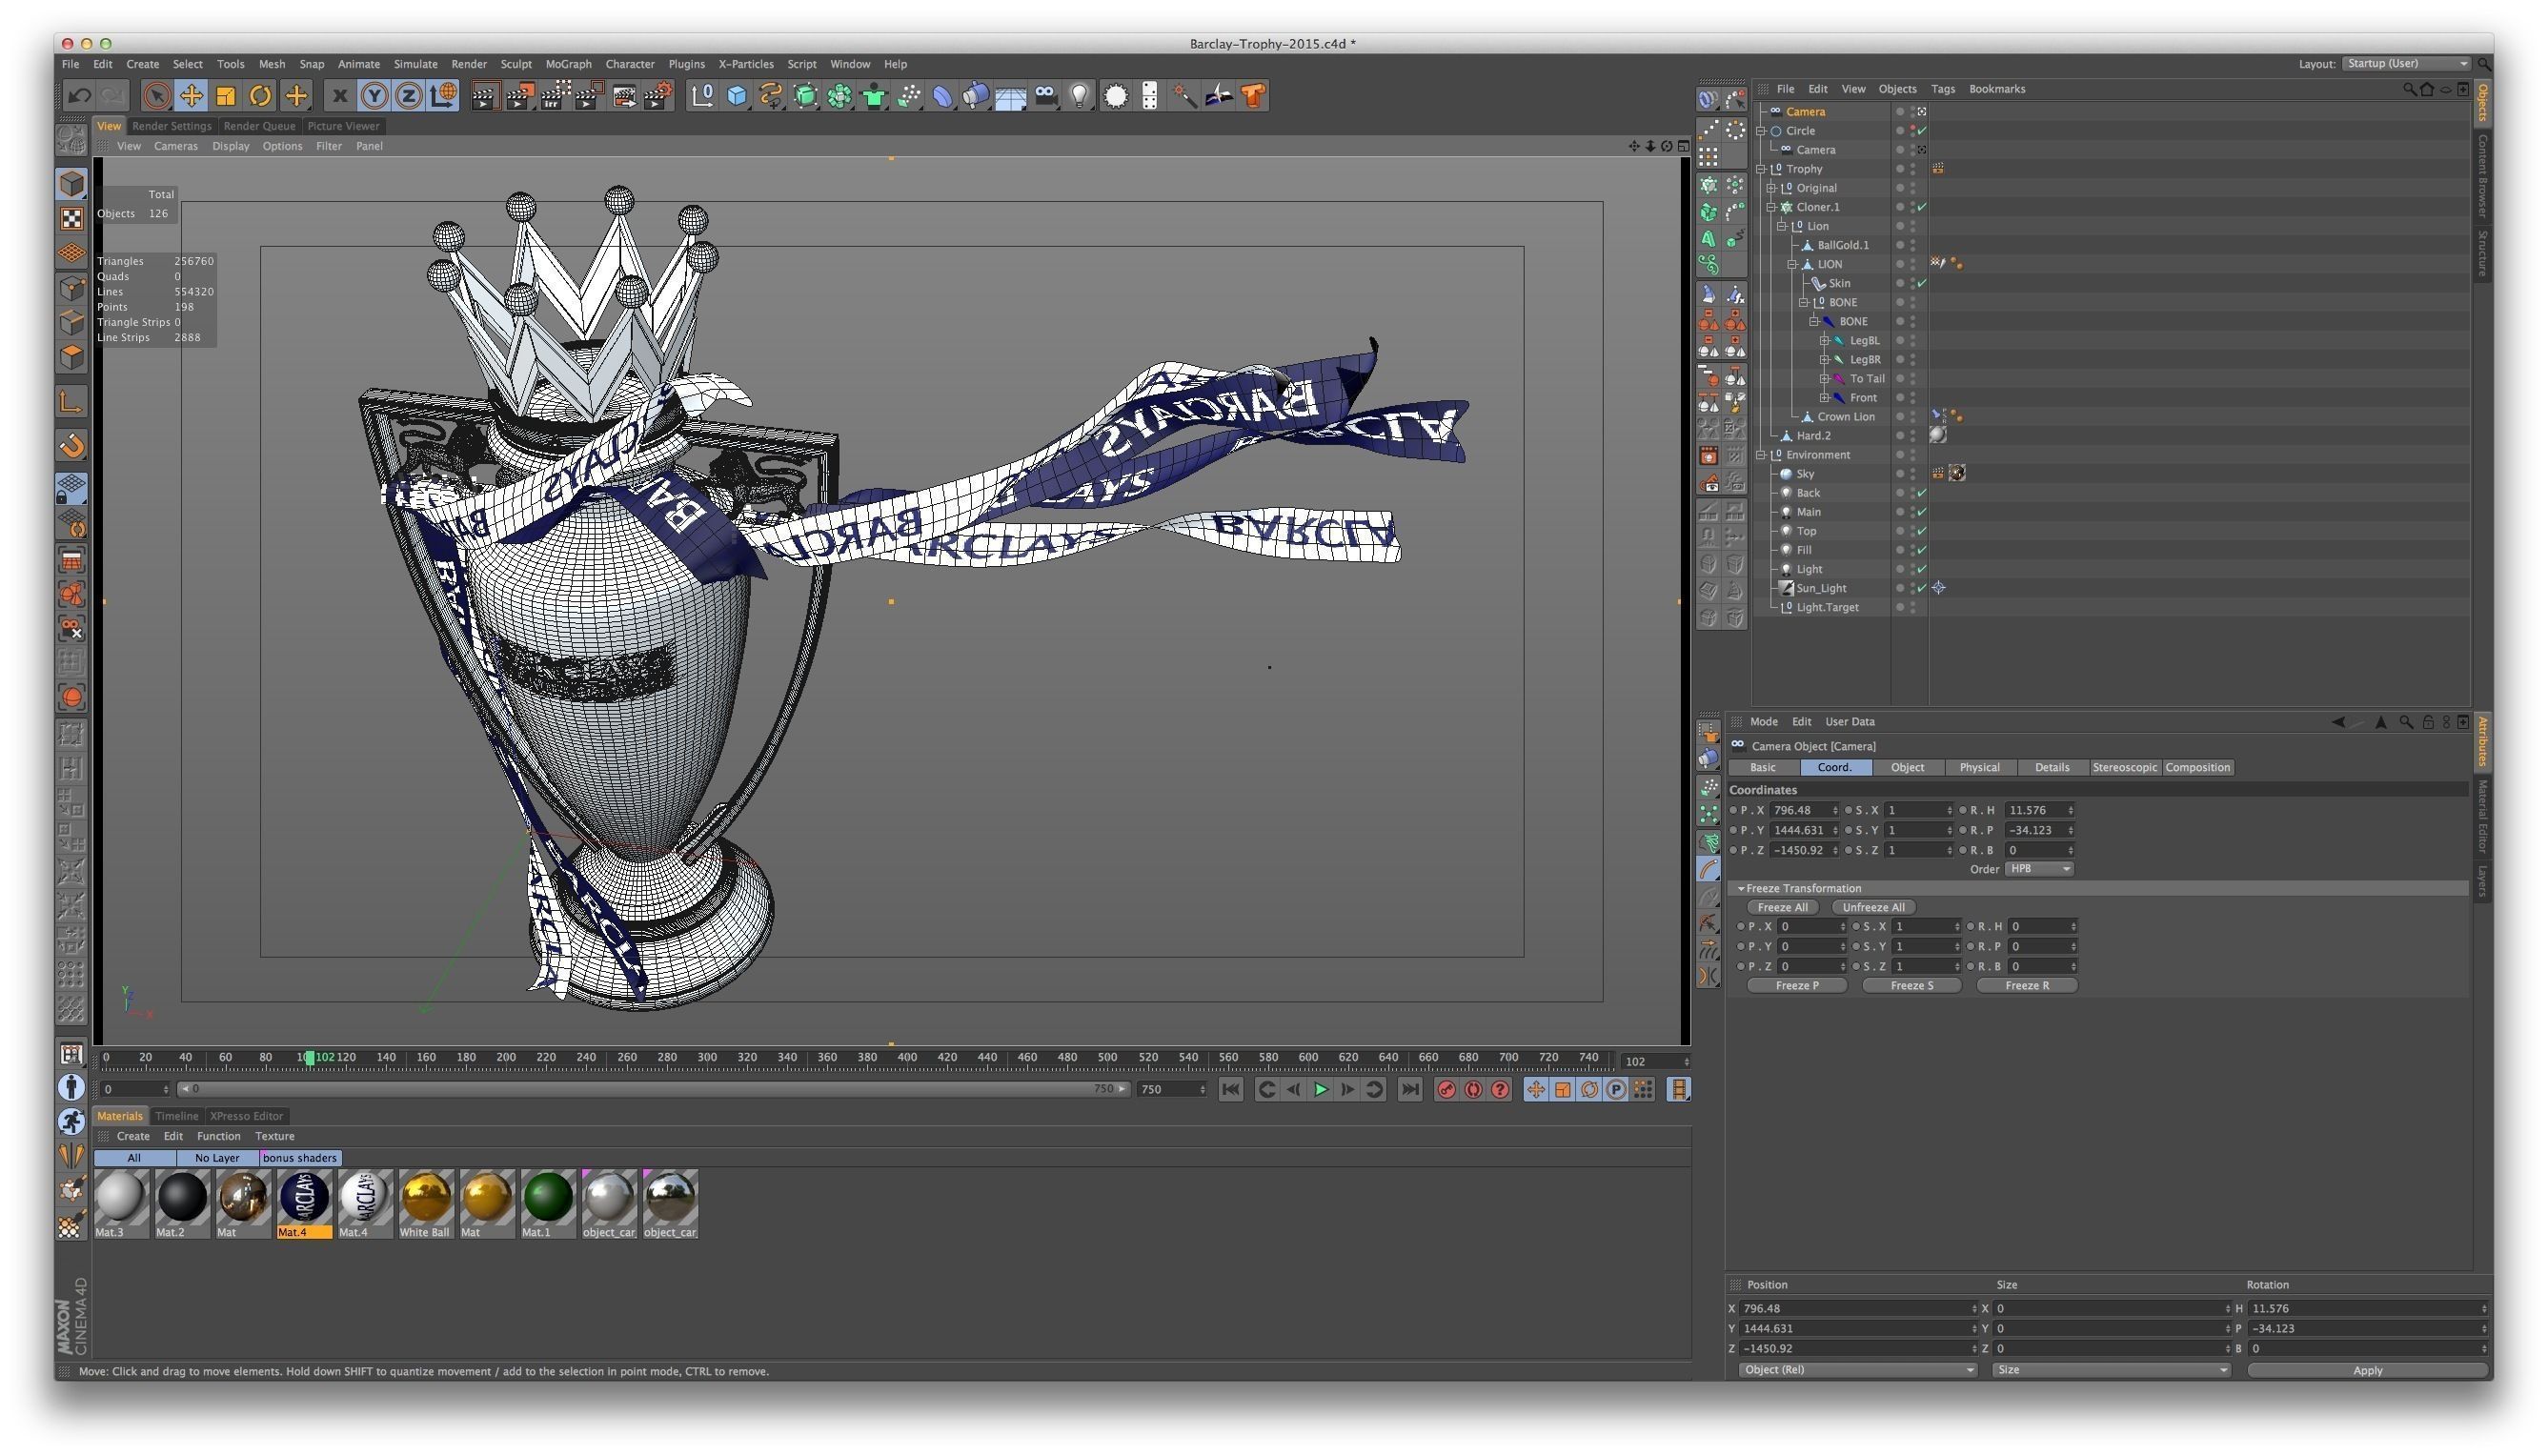Screen dimensions: 2548x1456
Task: Click the spline pen tool icon
Action: point(771,96)
